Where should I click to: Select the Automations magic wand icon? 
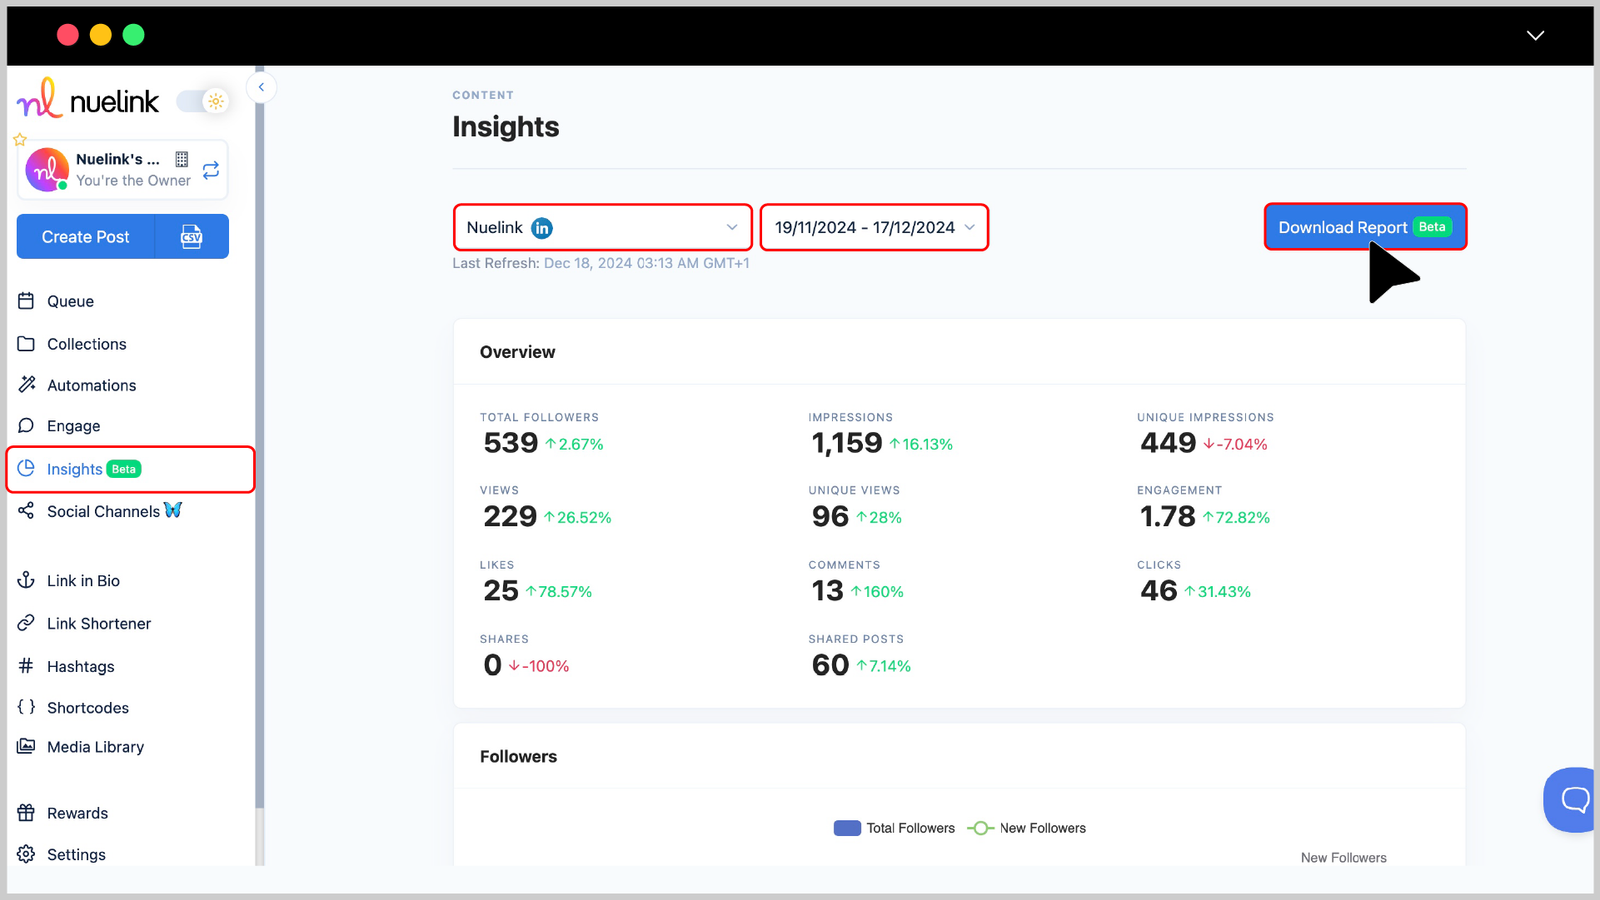(28, 385)
